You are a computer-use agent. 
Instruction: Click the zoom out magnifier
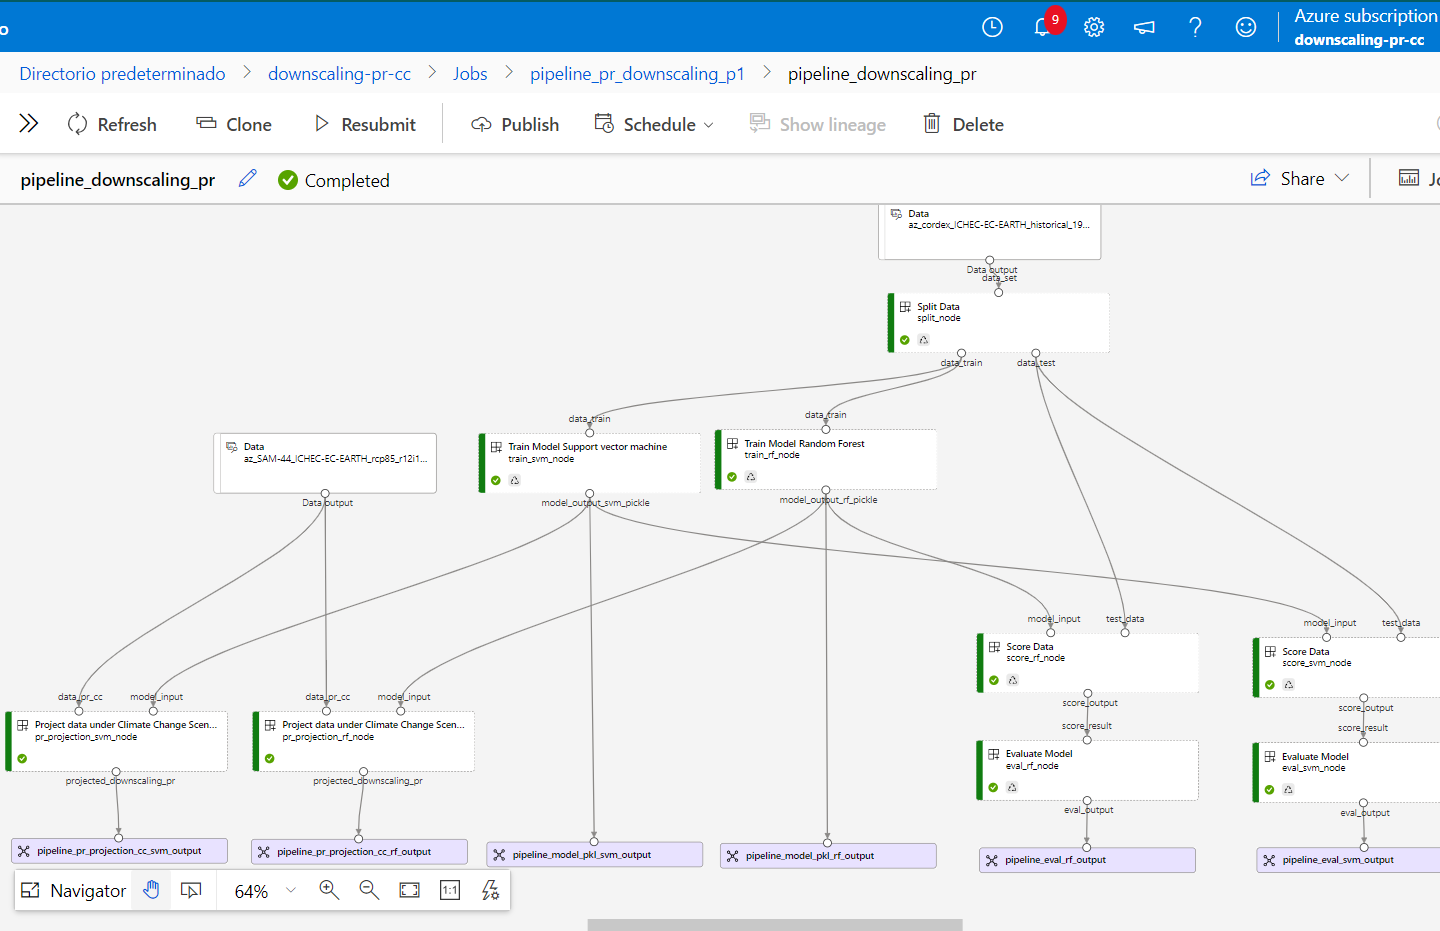pos(369,890)
